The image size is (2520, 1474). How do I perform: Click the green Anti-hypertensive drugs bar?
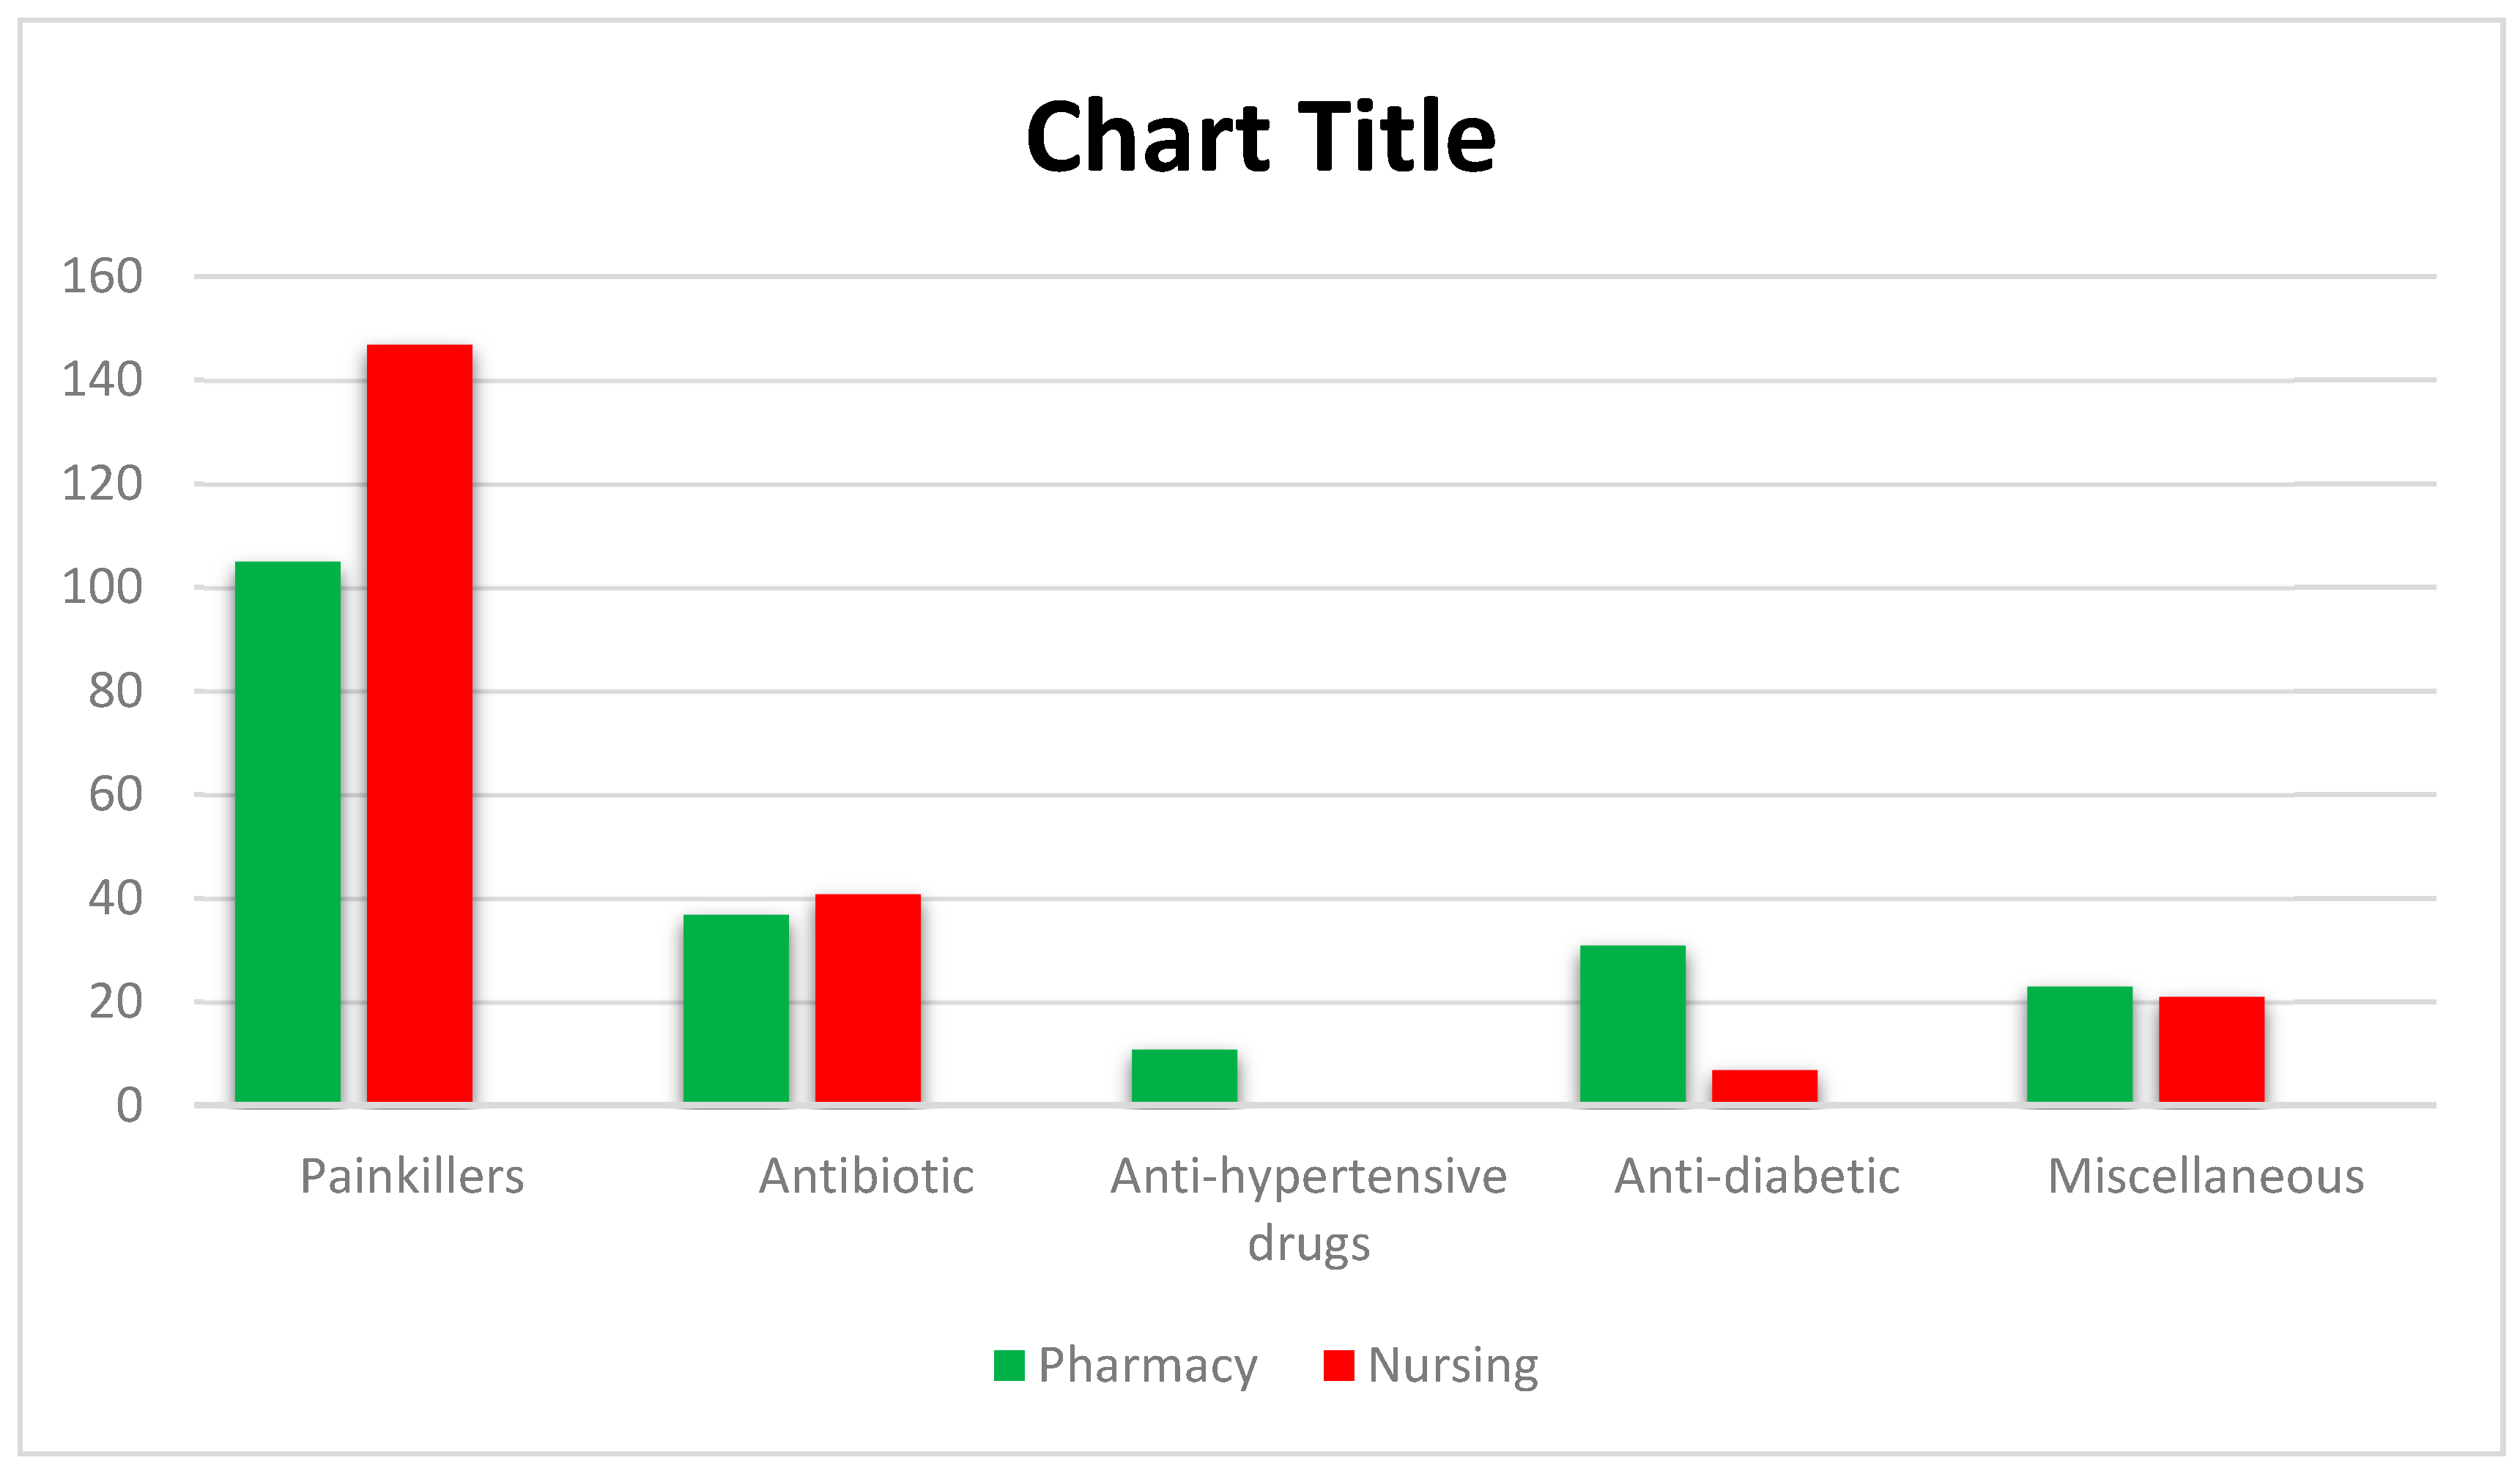1184,1076
